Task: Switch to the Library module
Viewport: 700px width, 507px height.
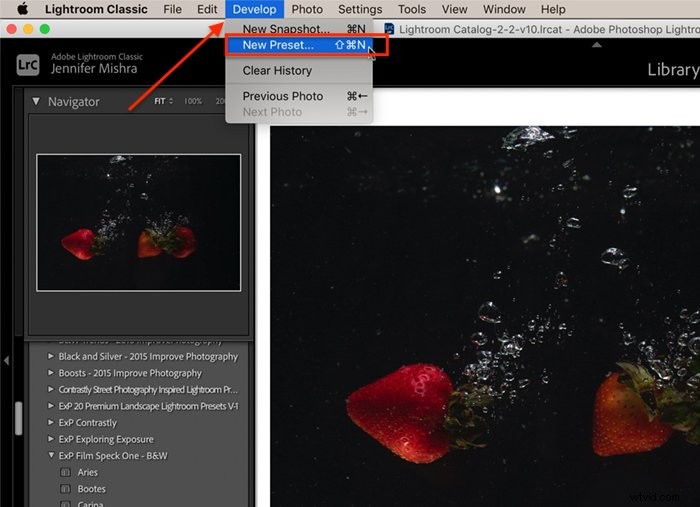Action: (x=673, y=70)
